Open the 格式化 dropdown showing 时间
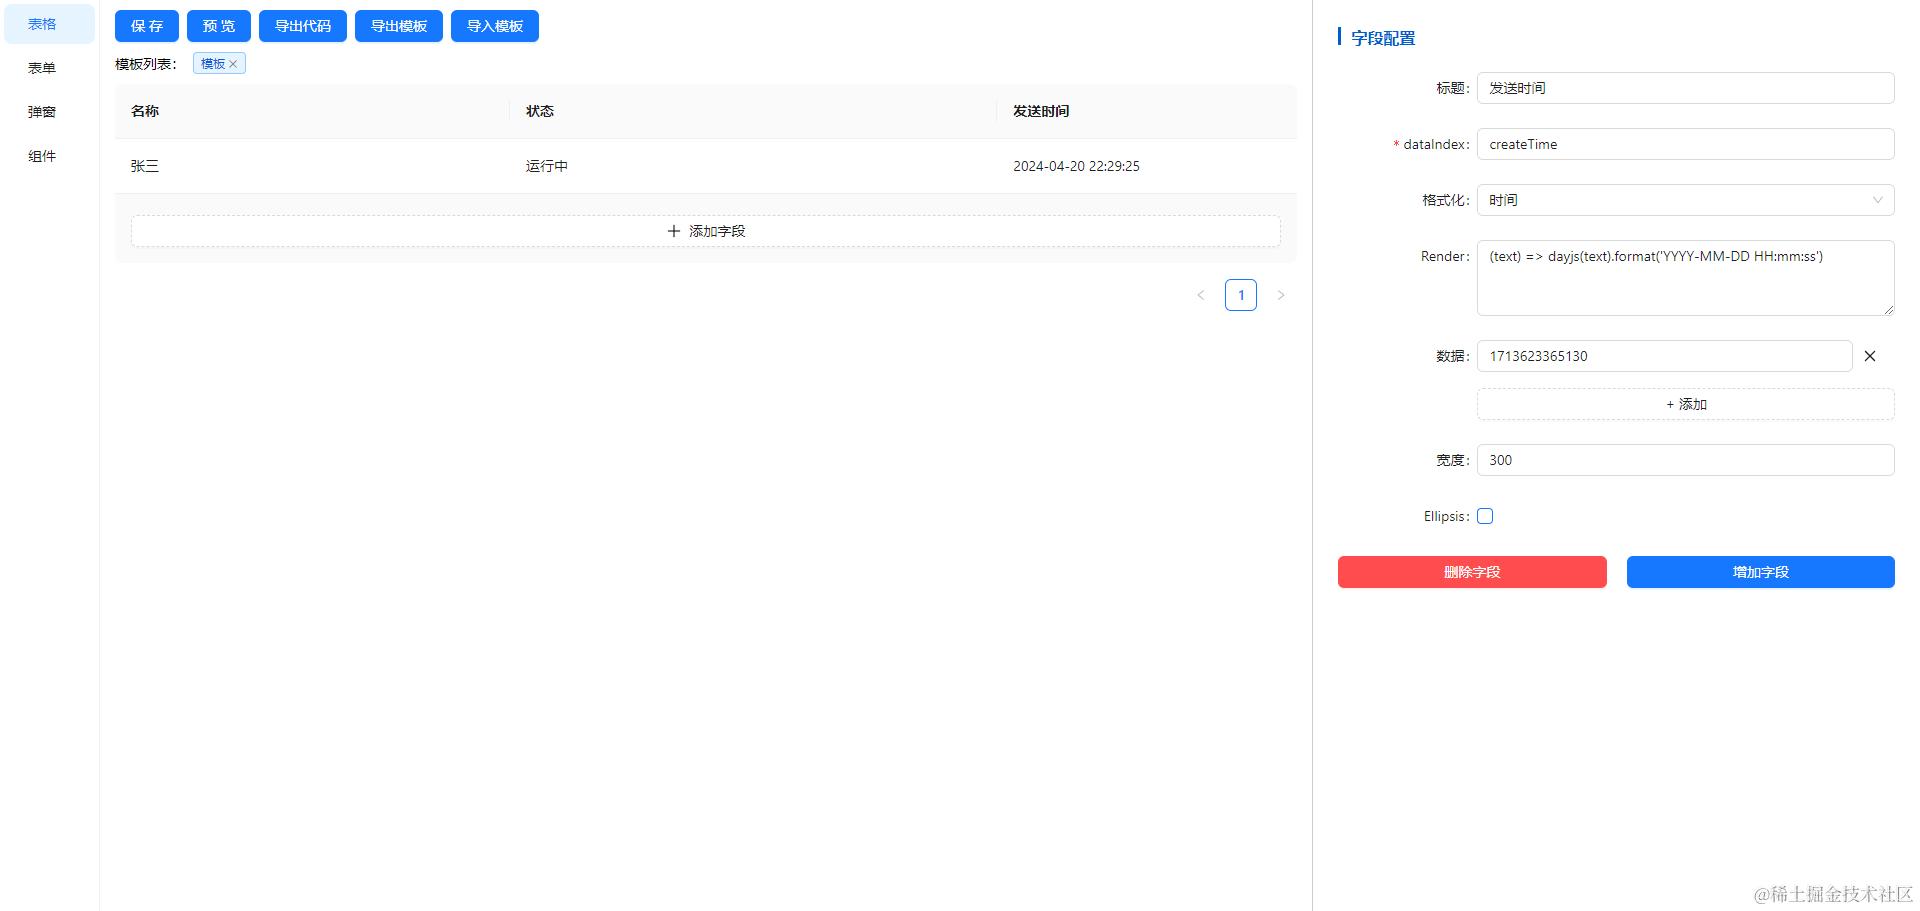The height and width of the screenshot is (911, 1920). [x=1685, y=200]
